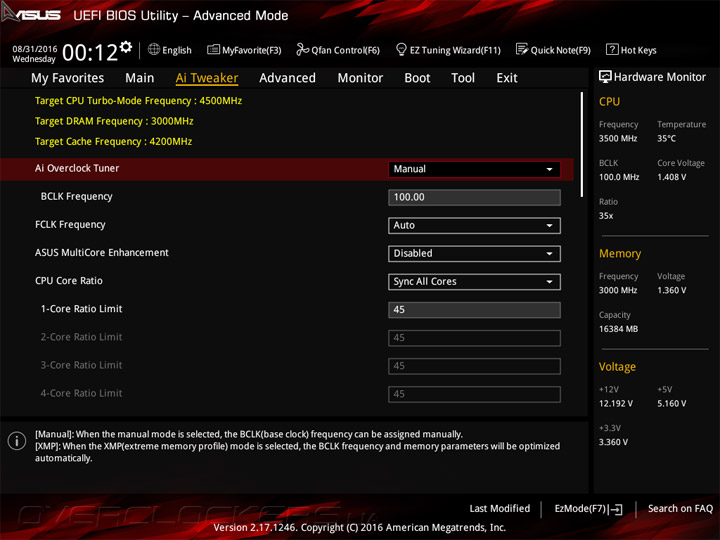The width and height of the screenshot is (720, 540).
Task: Click the Memory heading in Hardware Monitor
Action: (x=620, y=253)
